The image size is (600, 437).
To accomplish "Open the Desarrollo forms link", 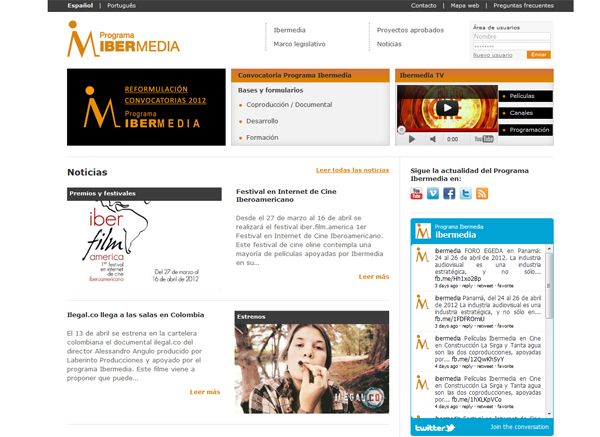I will [262, 121].
